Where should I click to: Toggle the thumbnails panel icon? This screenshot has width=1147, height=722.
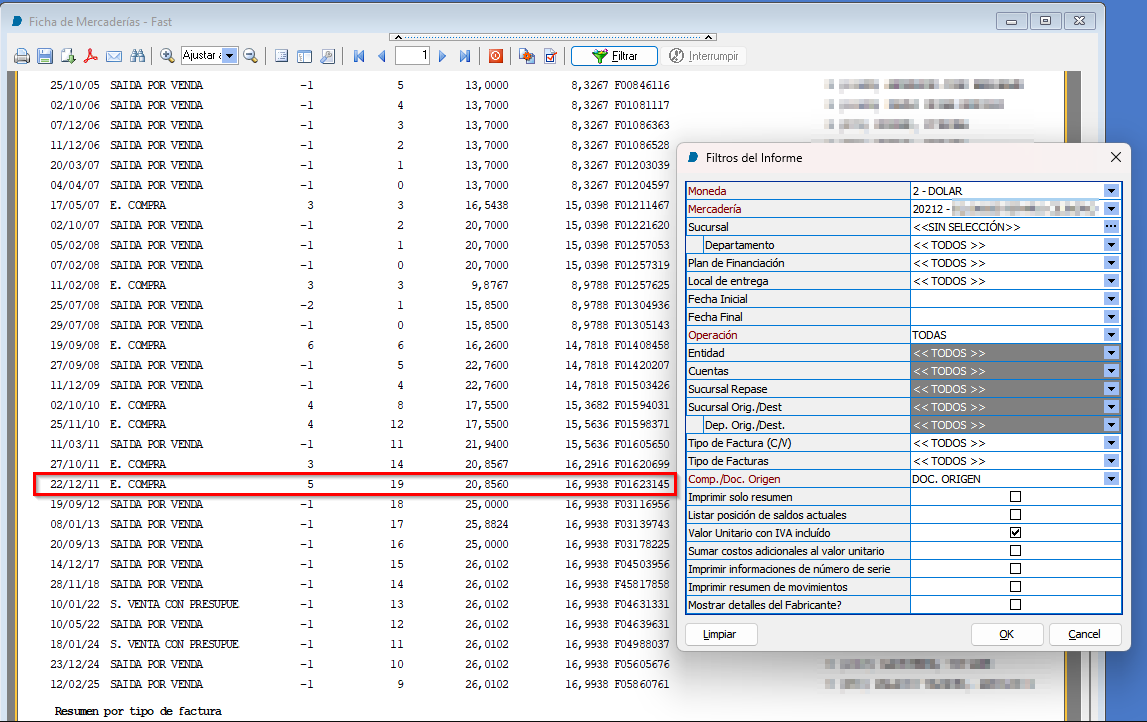coord(304,56)
